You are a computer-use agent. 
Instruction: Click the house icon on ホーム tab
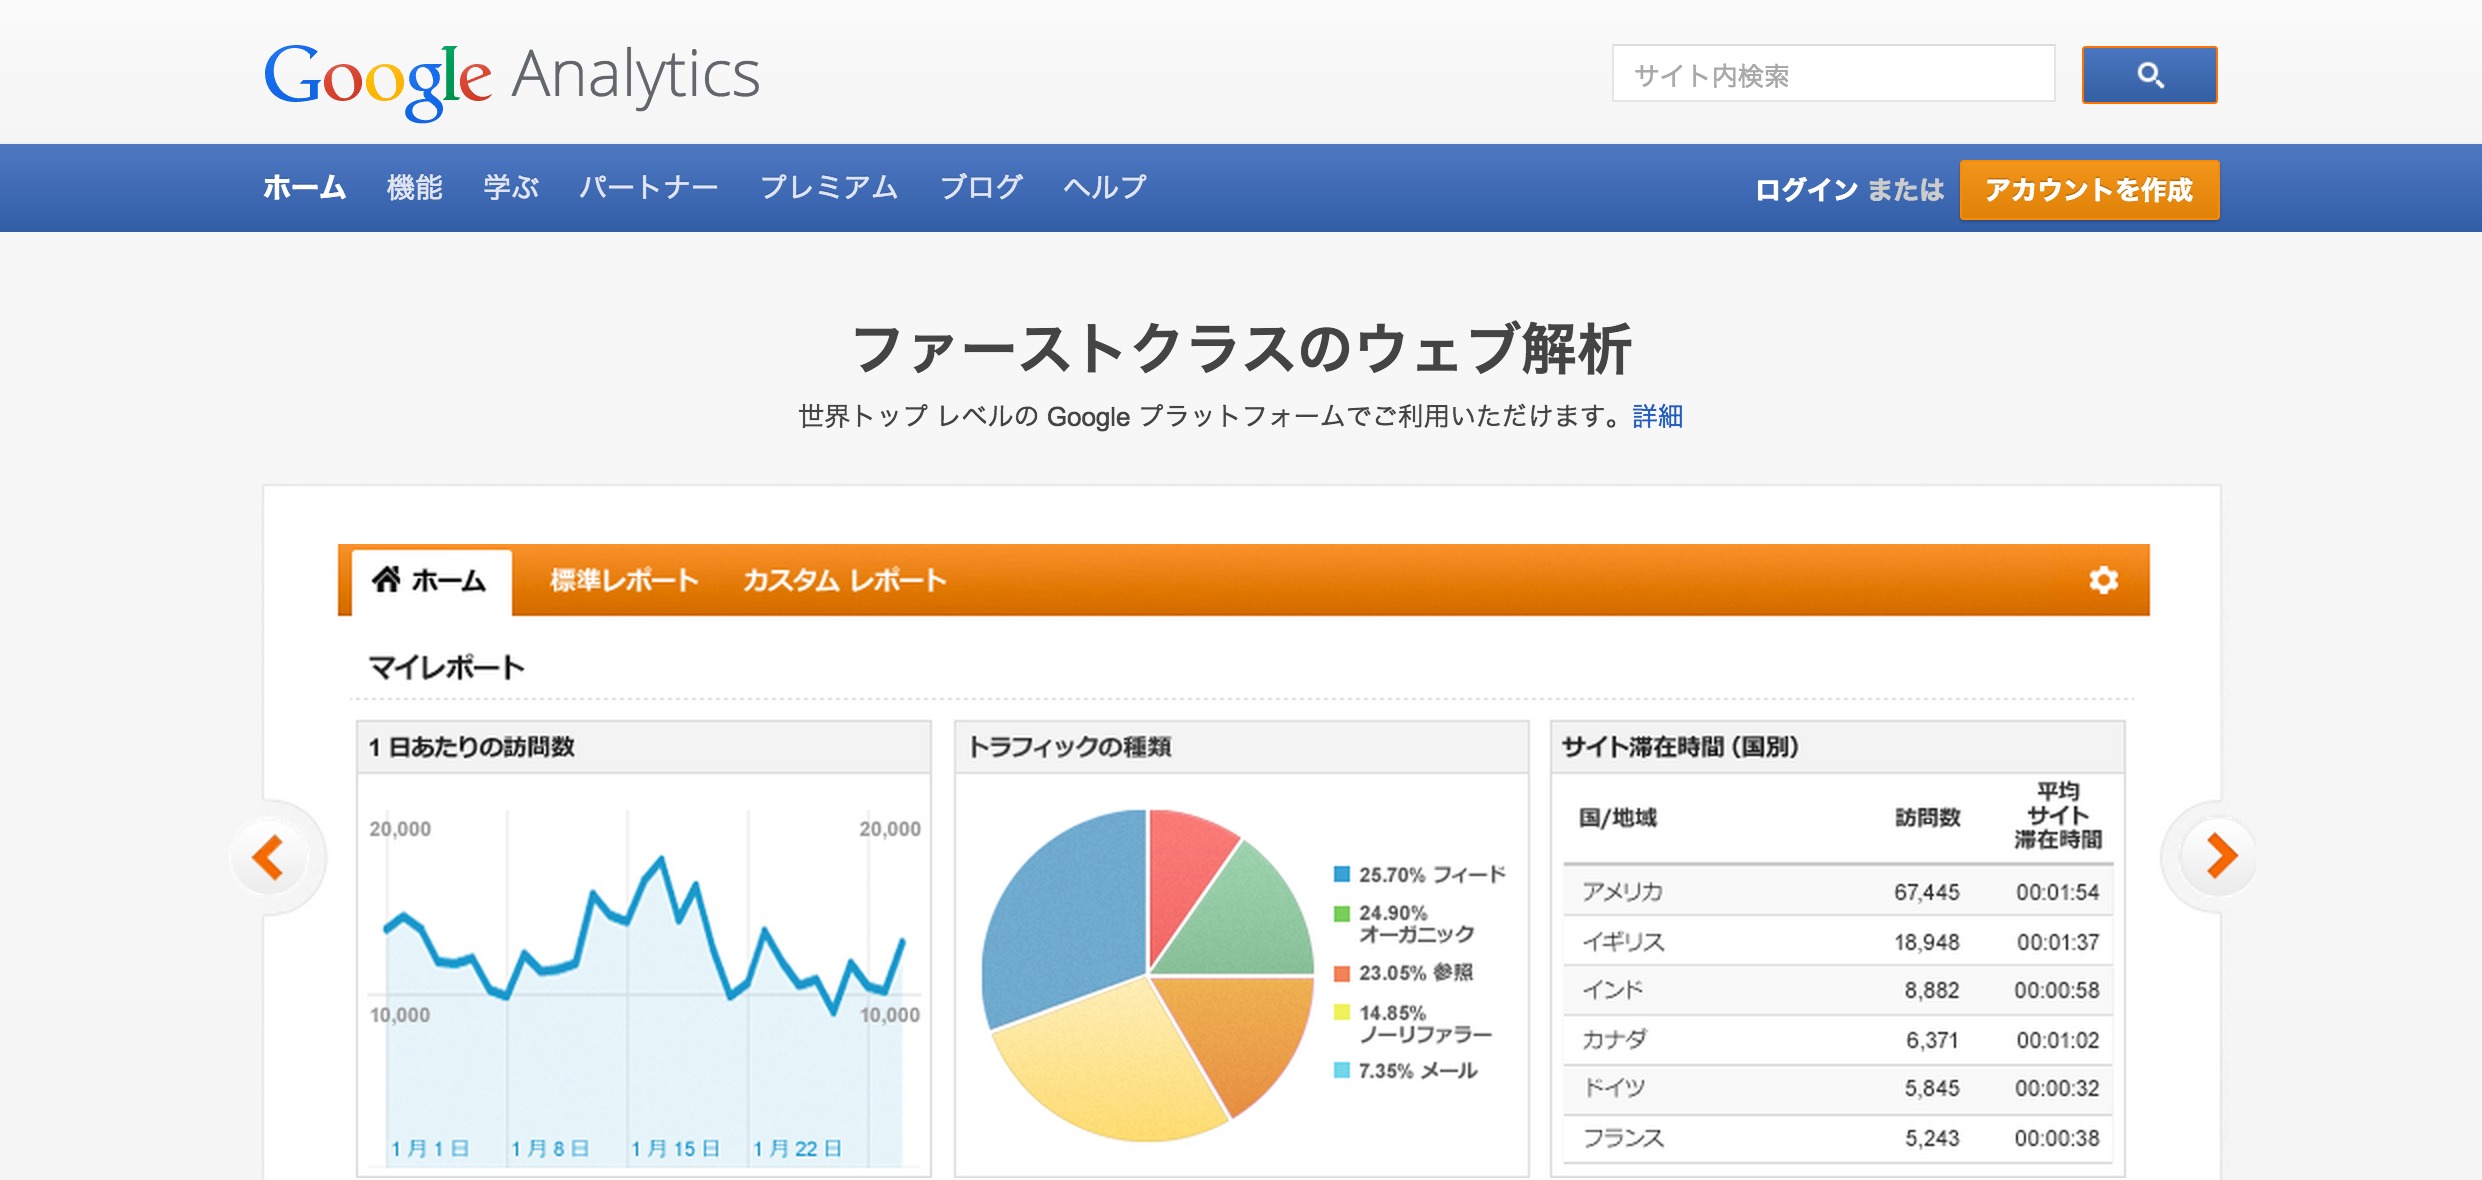[386, 578]
